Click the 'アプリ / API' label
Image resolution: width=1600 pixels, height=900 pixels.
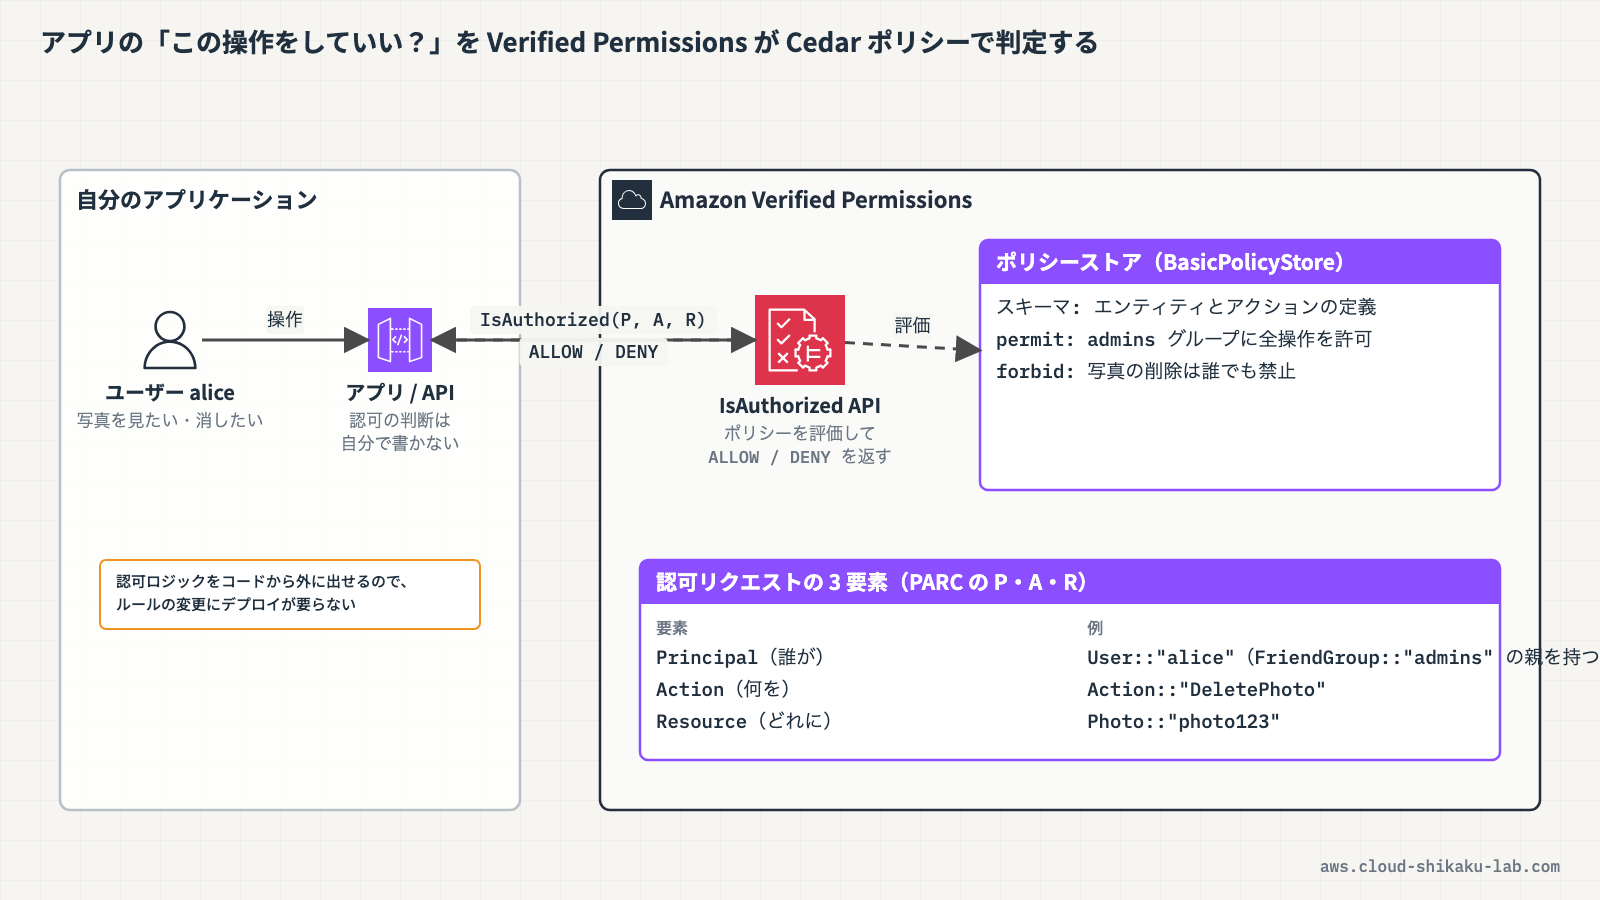coord(400,393)
